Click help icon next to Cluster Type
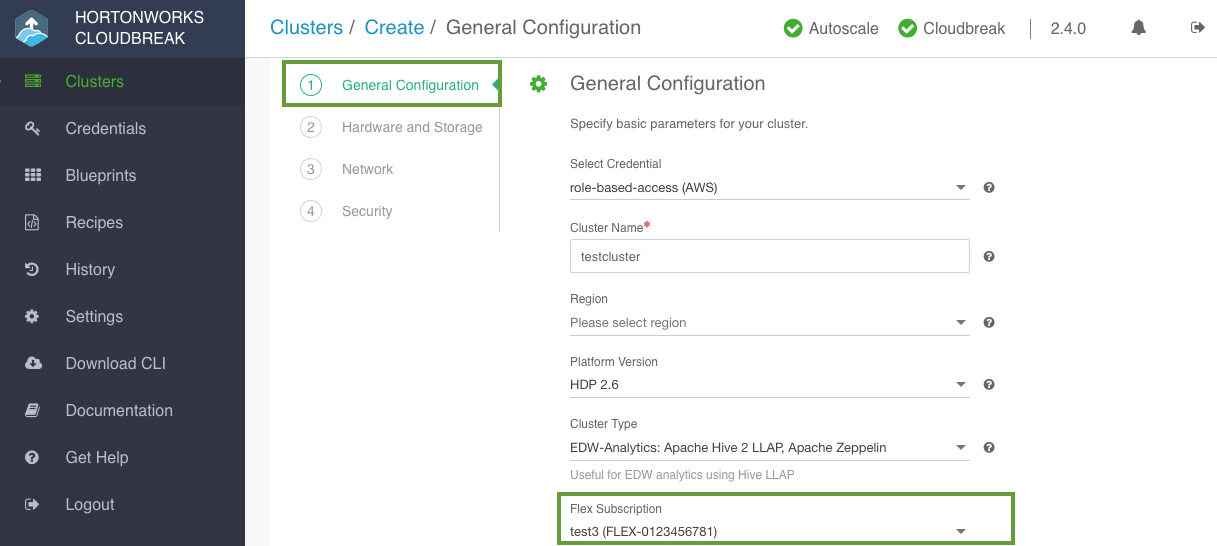 (x=989, y=447)
